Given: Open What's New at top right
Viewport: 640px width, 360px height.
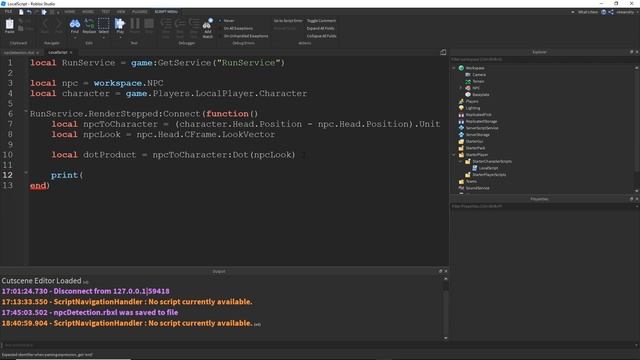Looking at the screenshot, I should tap(588, 12).
